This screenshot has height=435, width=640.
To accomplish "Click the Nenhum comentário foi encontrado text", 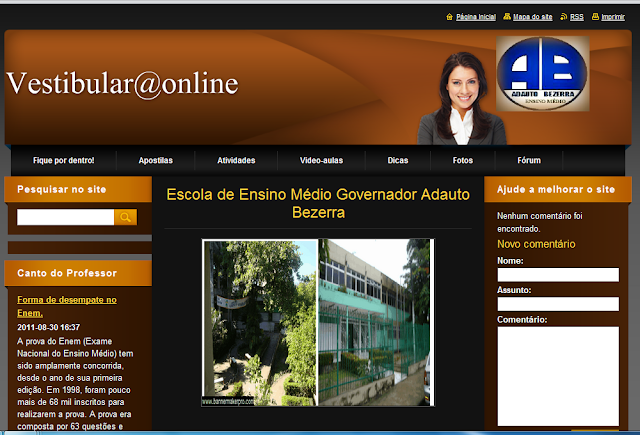I will point(540,222).
